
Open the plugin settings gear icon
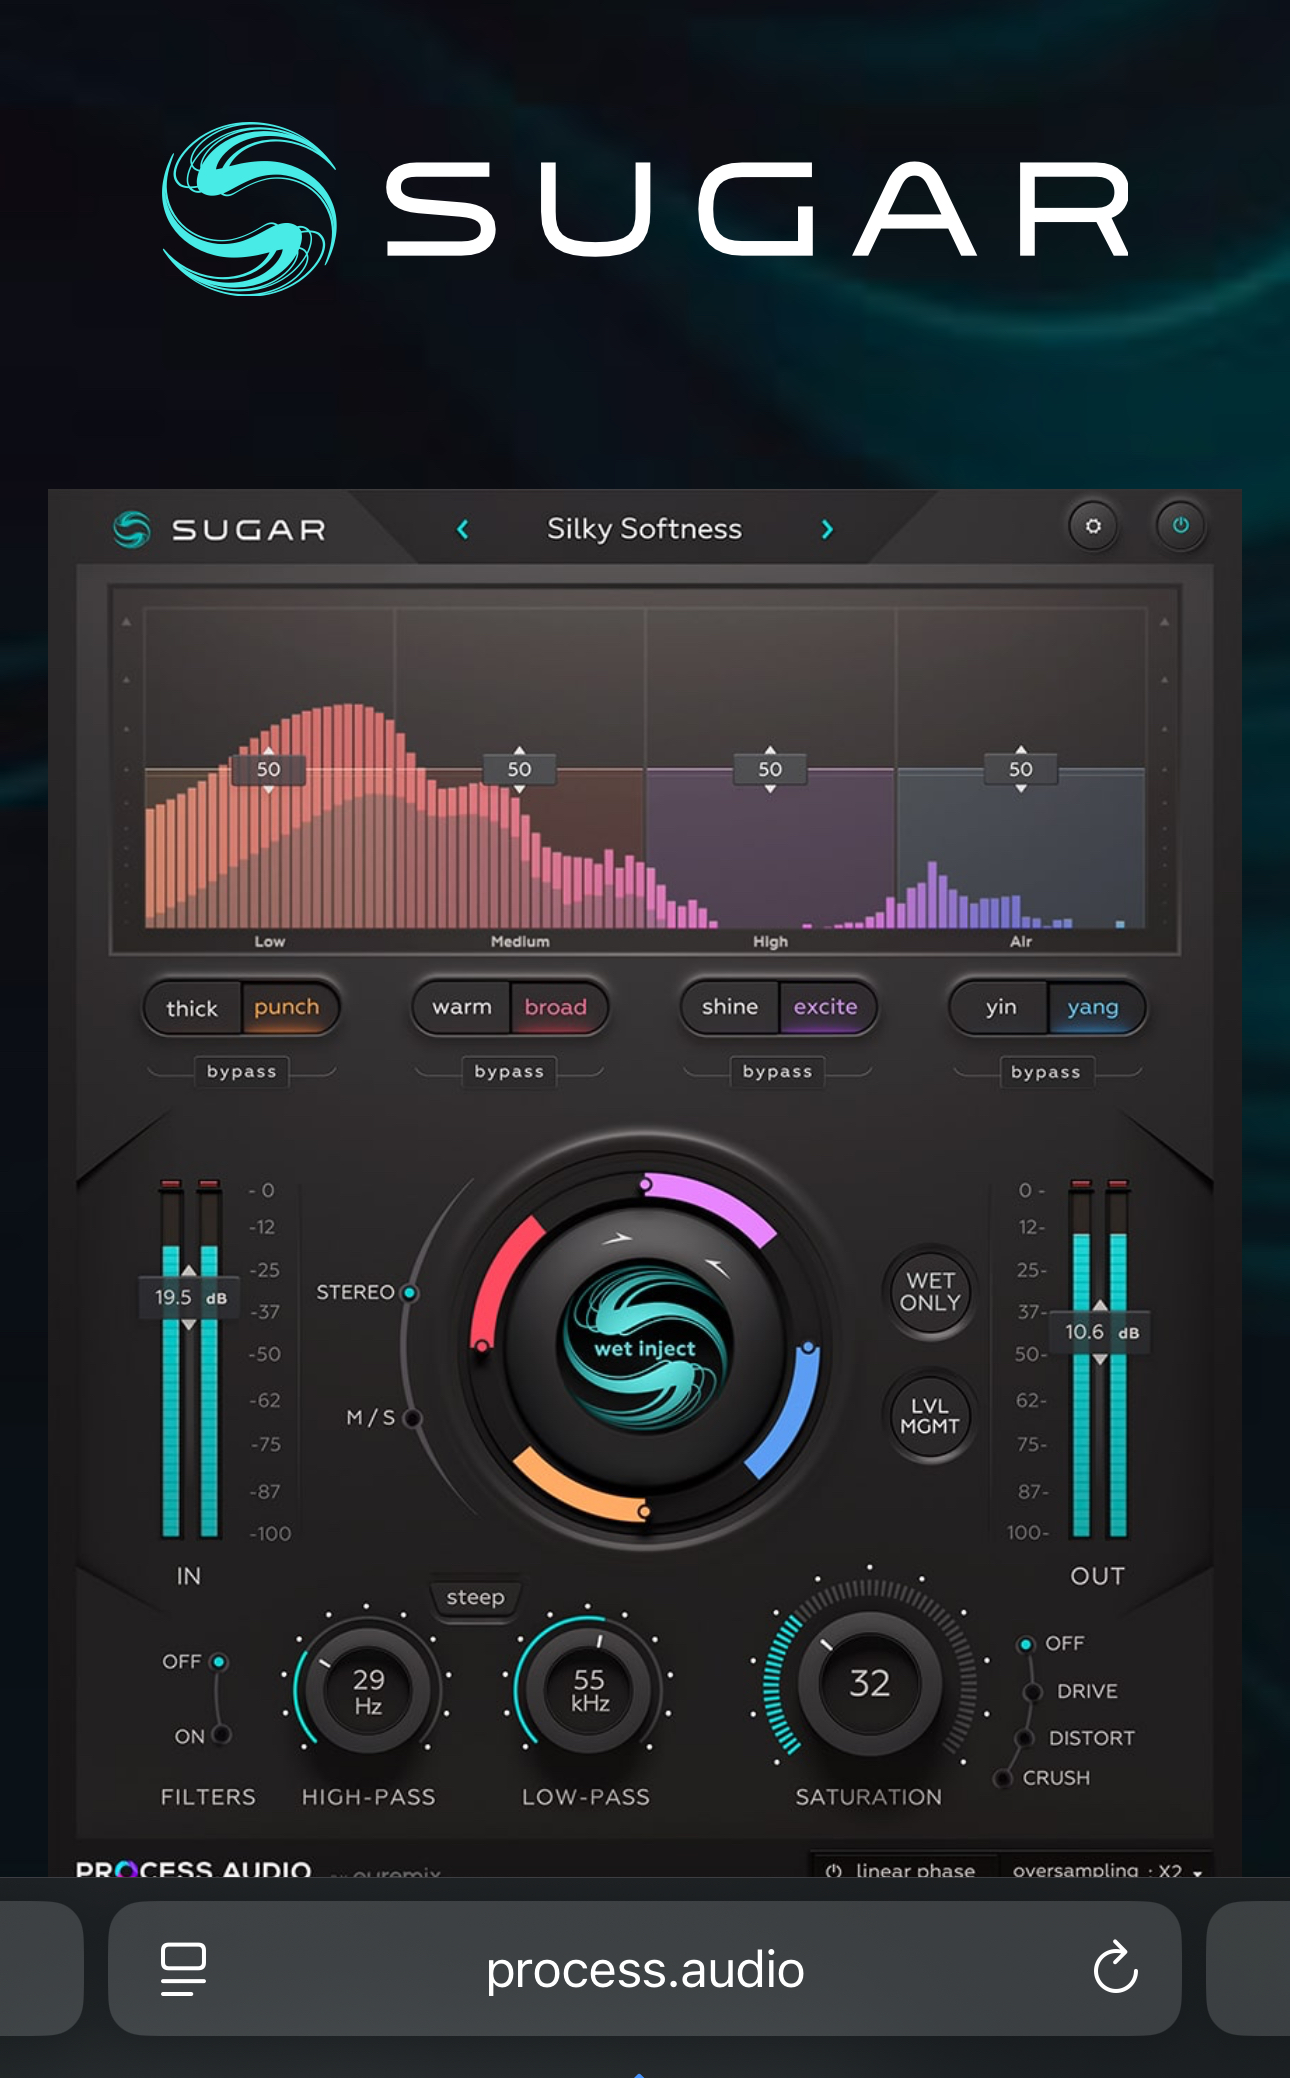point(1093,526)
